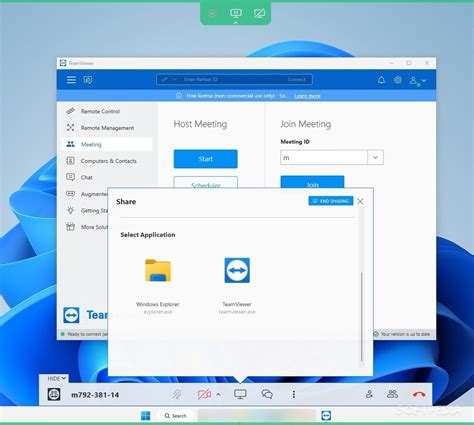Click the remote session icon beside hamburger menu
This screenshot has width=474, height=425.
88,80
